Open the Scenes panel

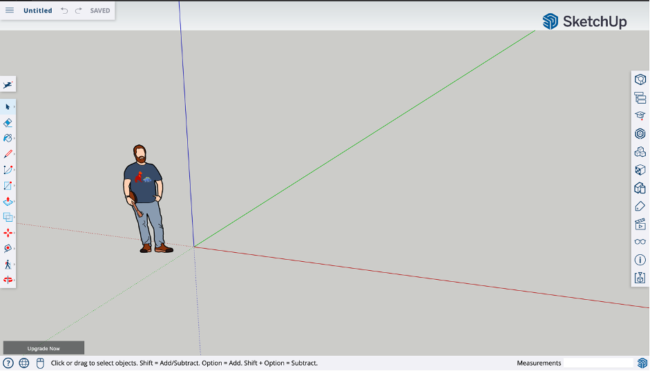point(640,224)
